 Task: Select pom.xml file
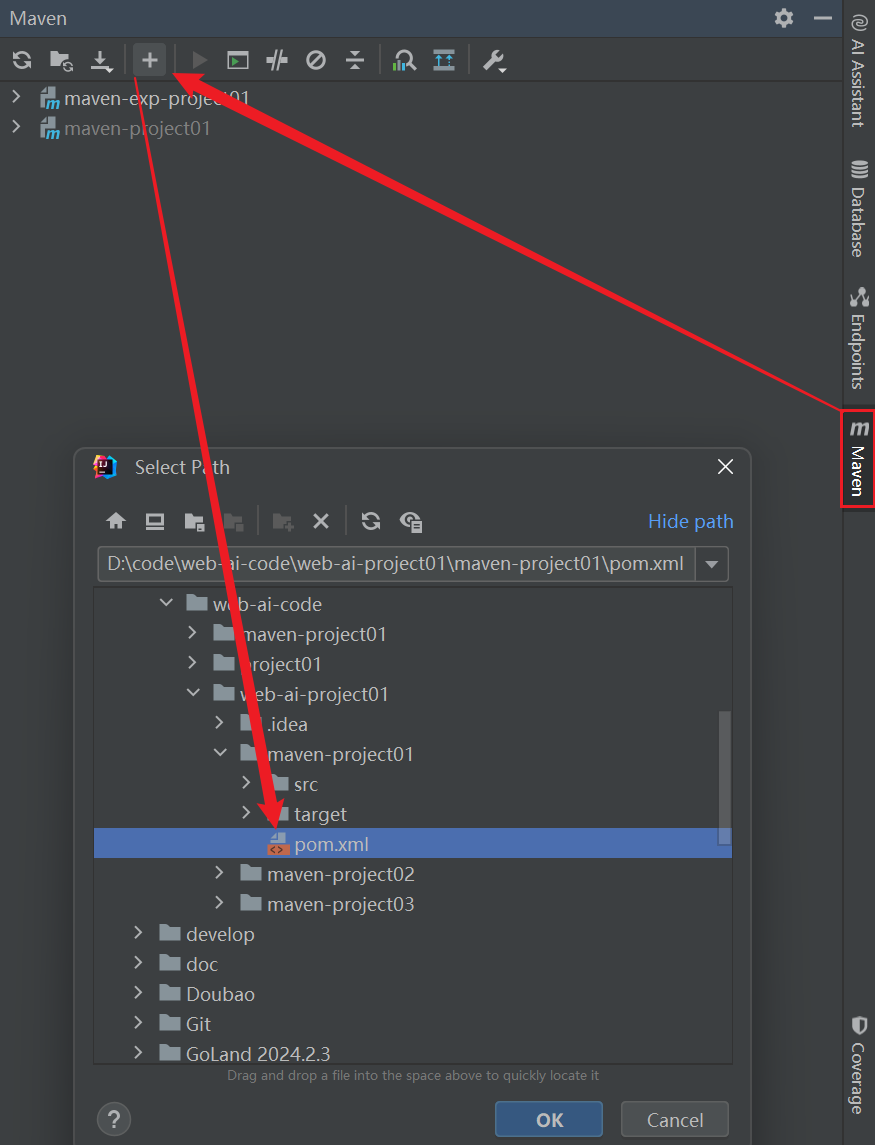(x=413, y=843)
